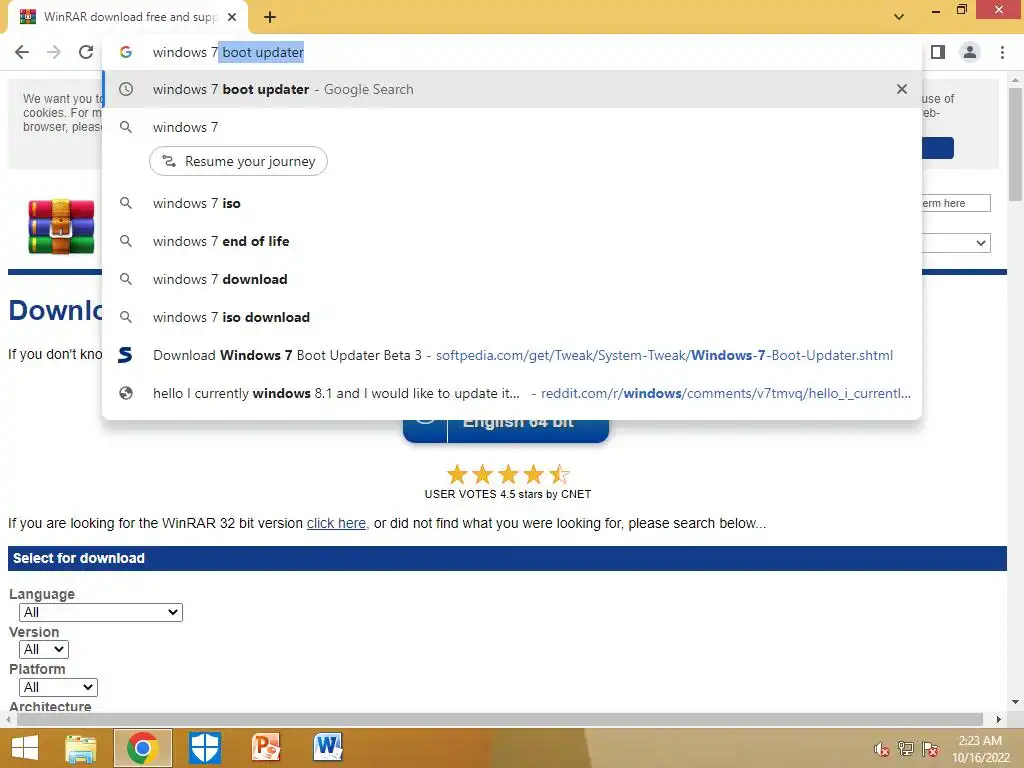Click the horizontal scrollbar right arrow
1024x768 pixels.
point(999,720)
